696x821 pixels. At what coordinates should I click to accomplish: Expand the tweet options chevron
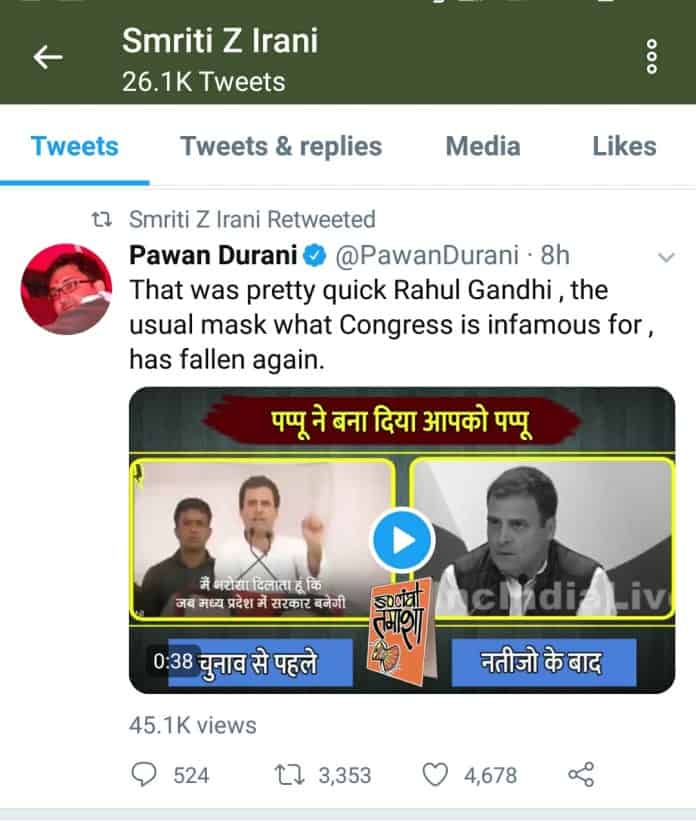(x=666, y=257)
